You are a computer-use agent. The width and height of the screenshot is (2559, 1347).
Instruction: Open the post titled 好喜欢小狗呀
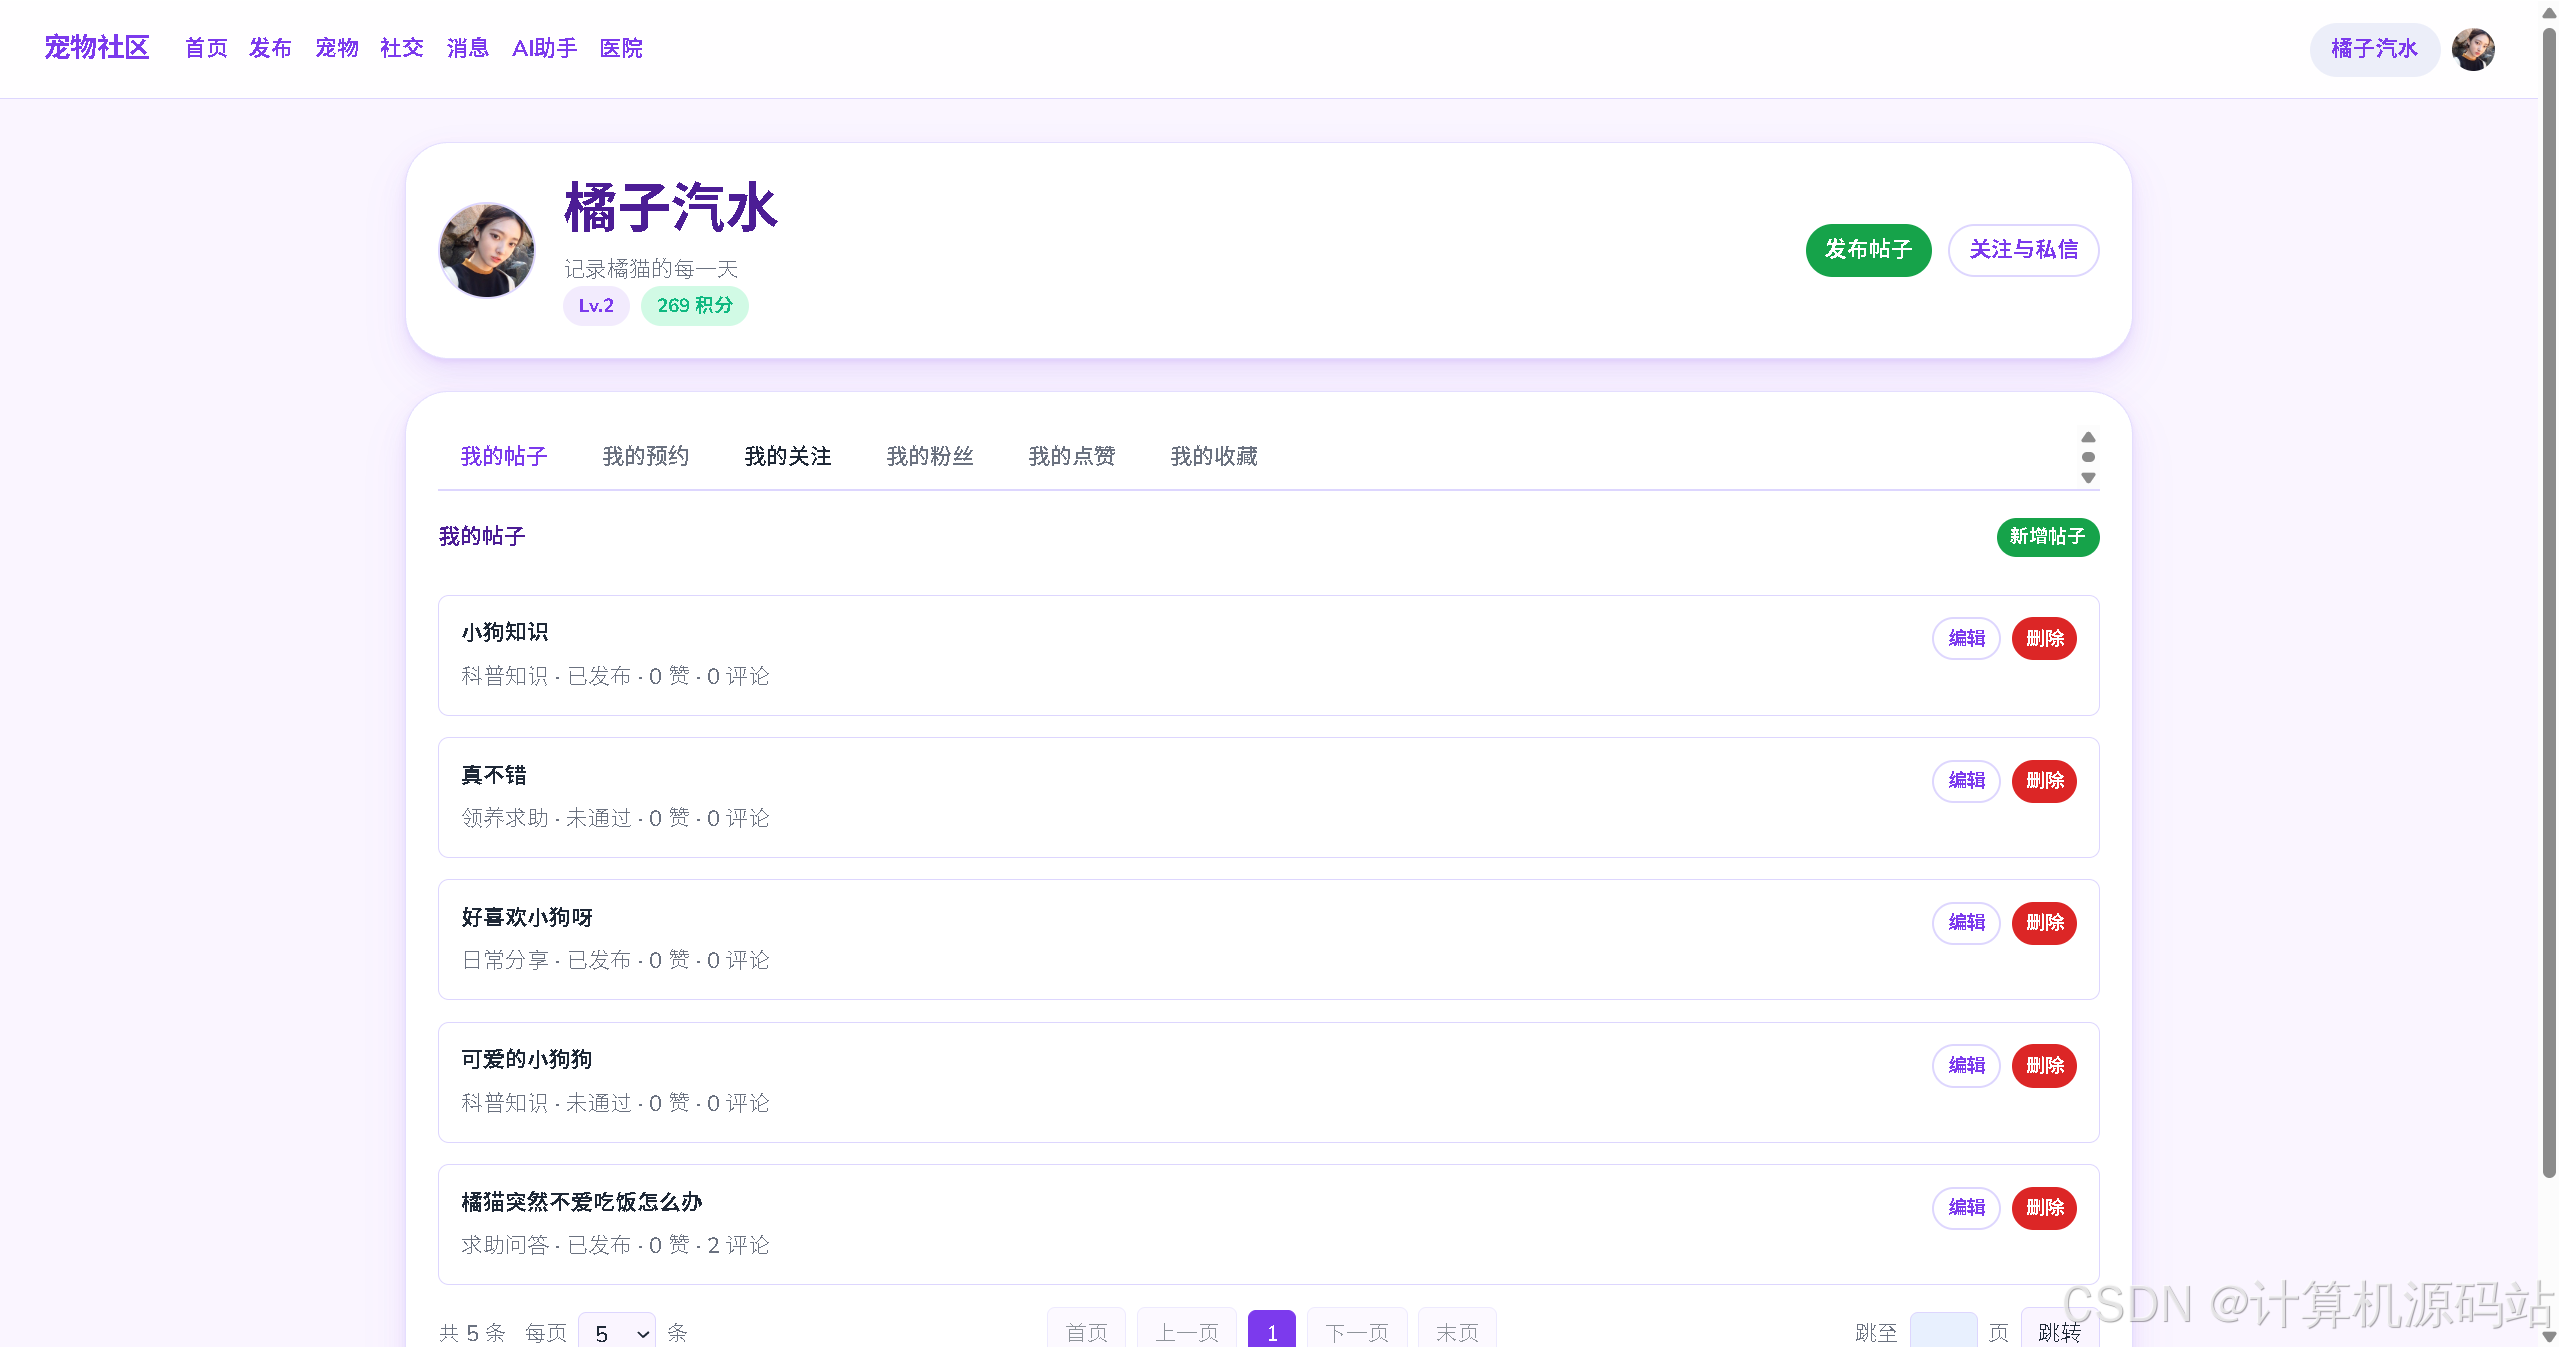[527, 917]
